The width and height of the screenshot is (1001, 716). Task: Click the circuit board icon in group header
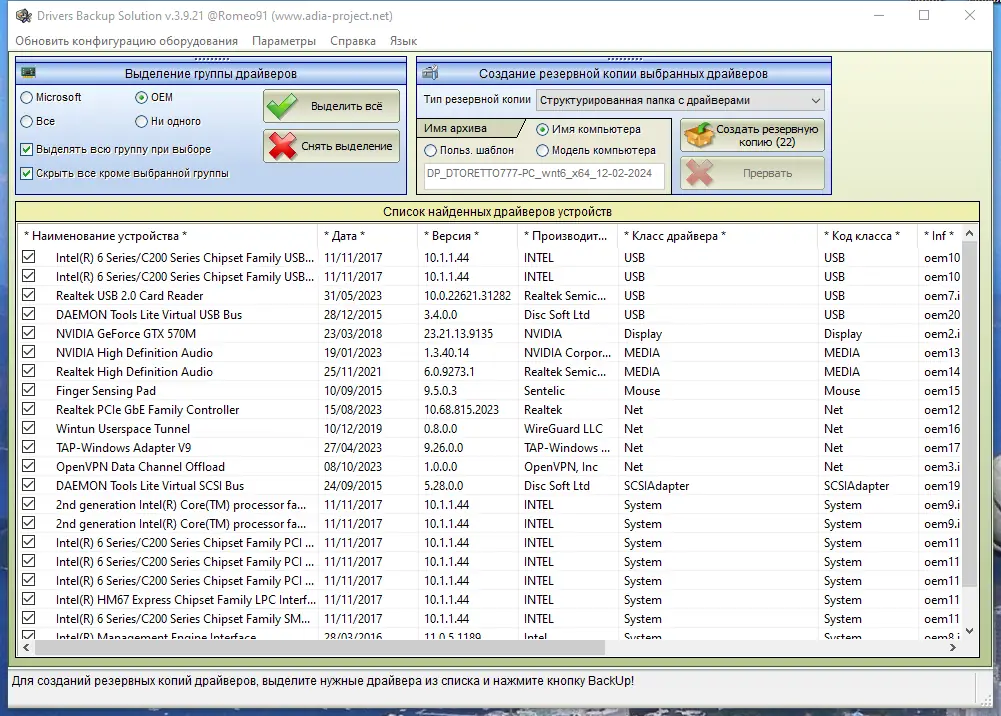click(x=28, y=73)
